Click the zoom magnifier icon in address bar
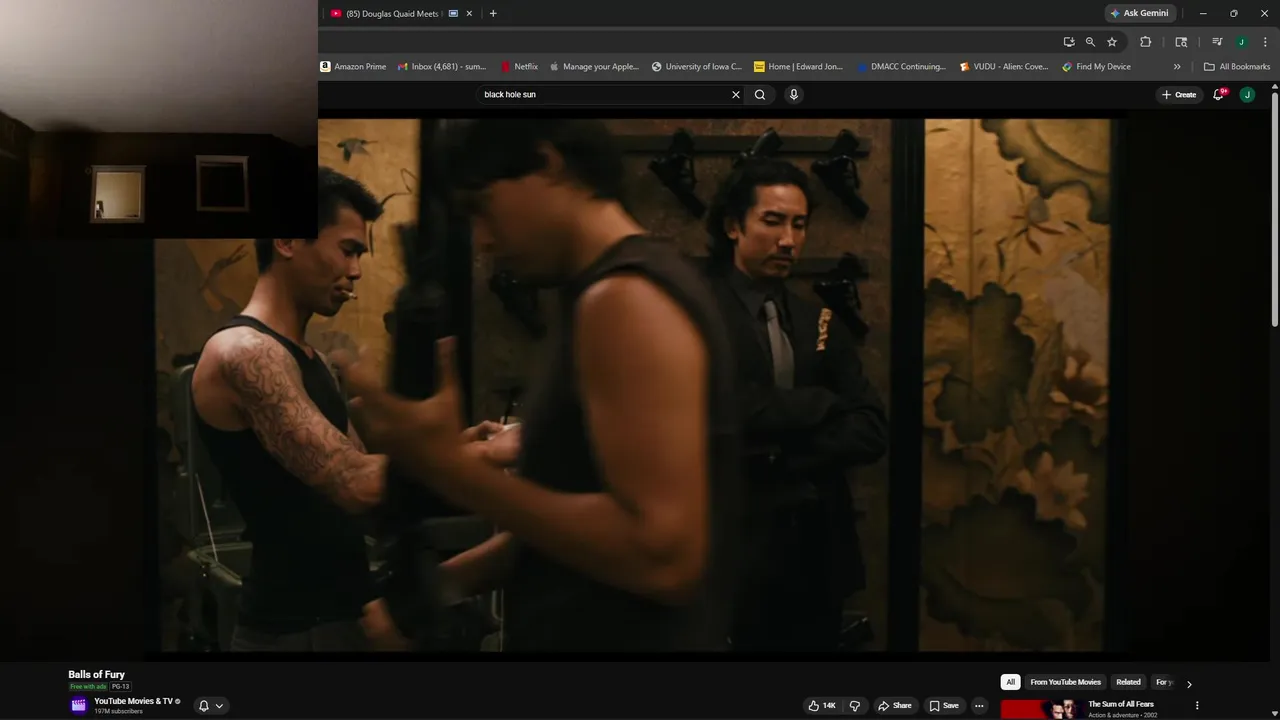1280x720 pixels. 1090,42
